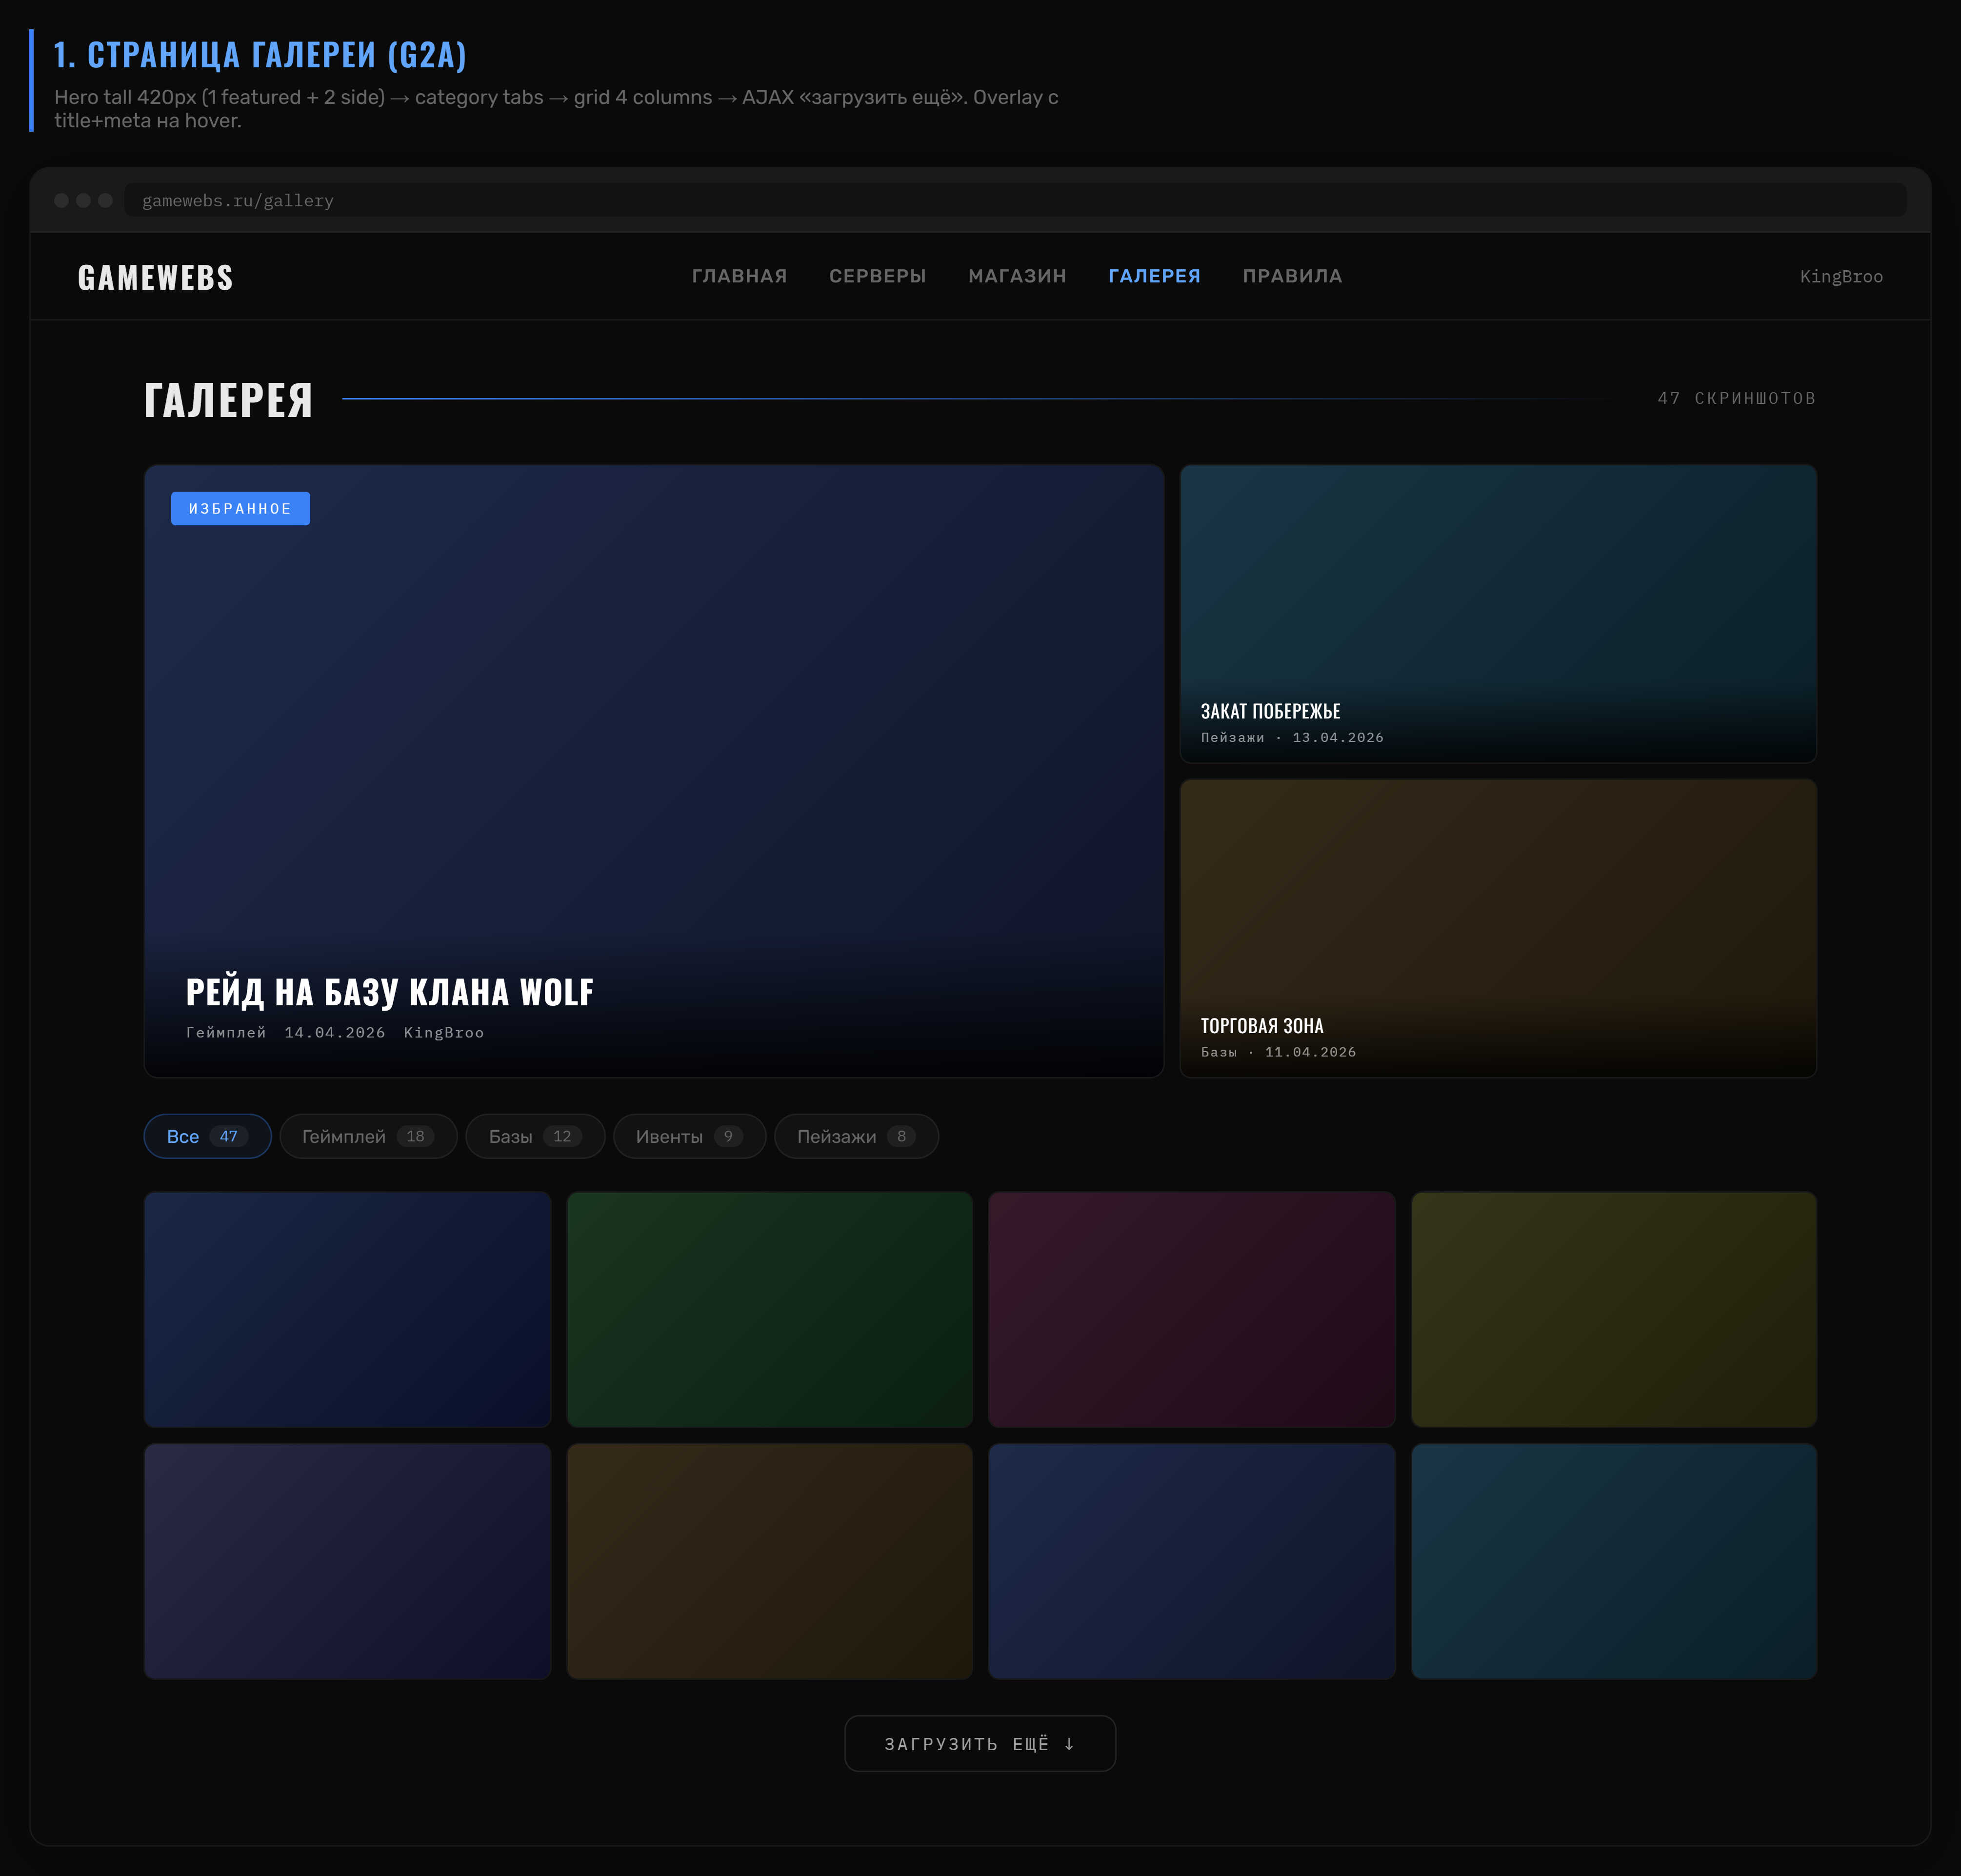Click the ГАЛЕРЕЯ page heading
1961x1876 pixels.
click(x=228, y=399)
